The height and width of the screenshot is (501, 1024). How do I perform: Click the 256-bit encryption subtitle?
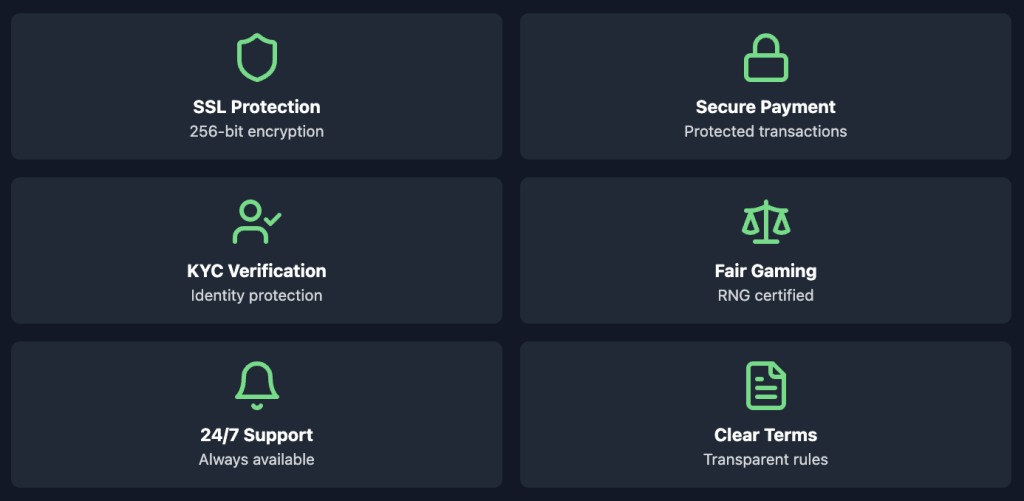(x=257, y=131)
